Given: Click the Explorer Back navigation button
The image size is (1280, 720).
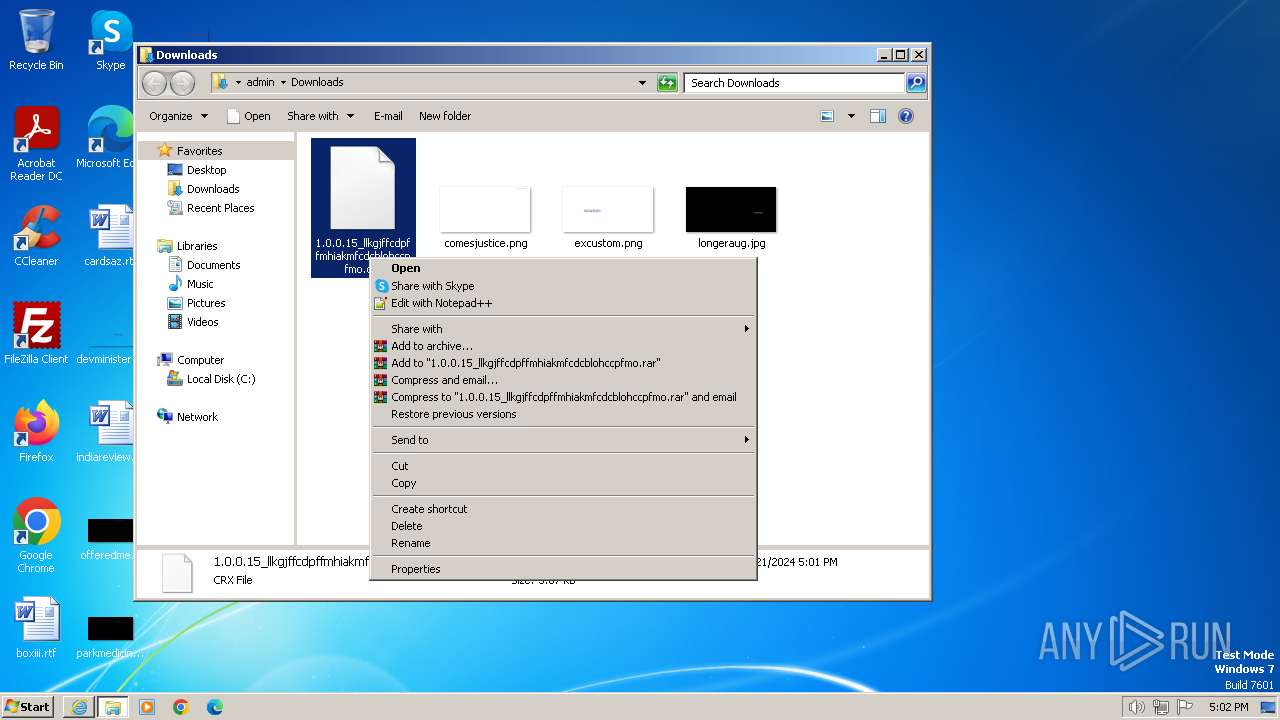Looking at the screenshot, I should pos(154,83).
